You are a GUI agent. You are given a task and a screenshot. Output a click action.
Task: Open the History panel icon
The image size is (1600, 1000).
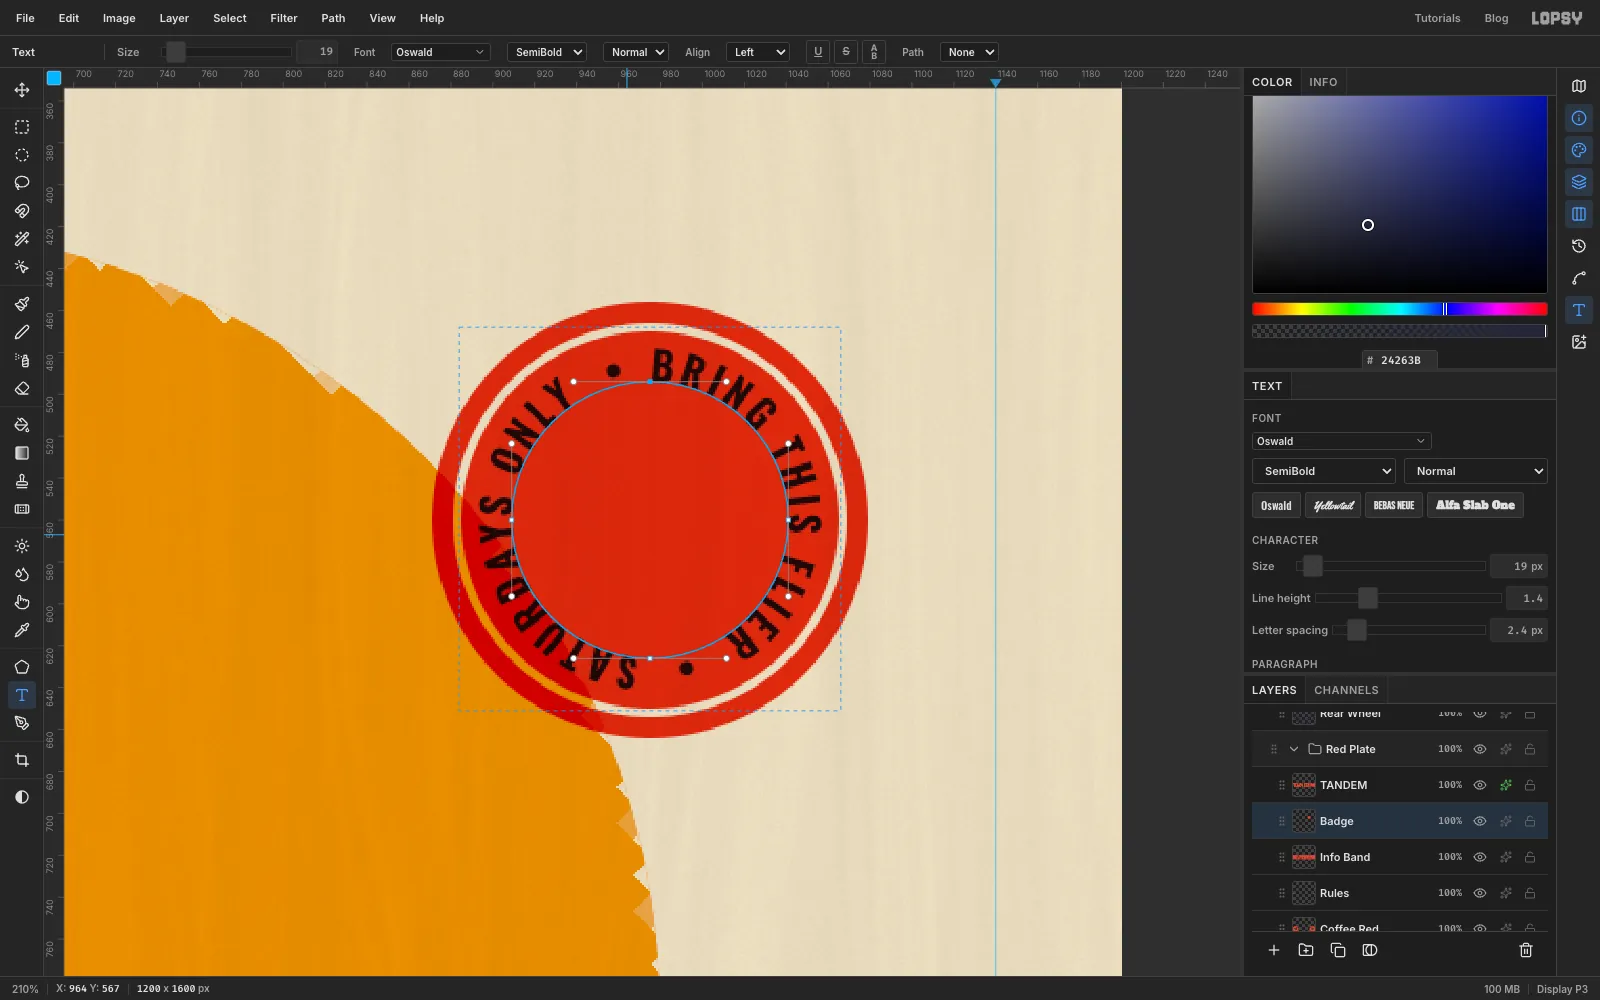1579,246
